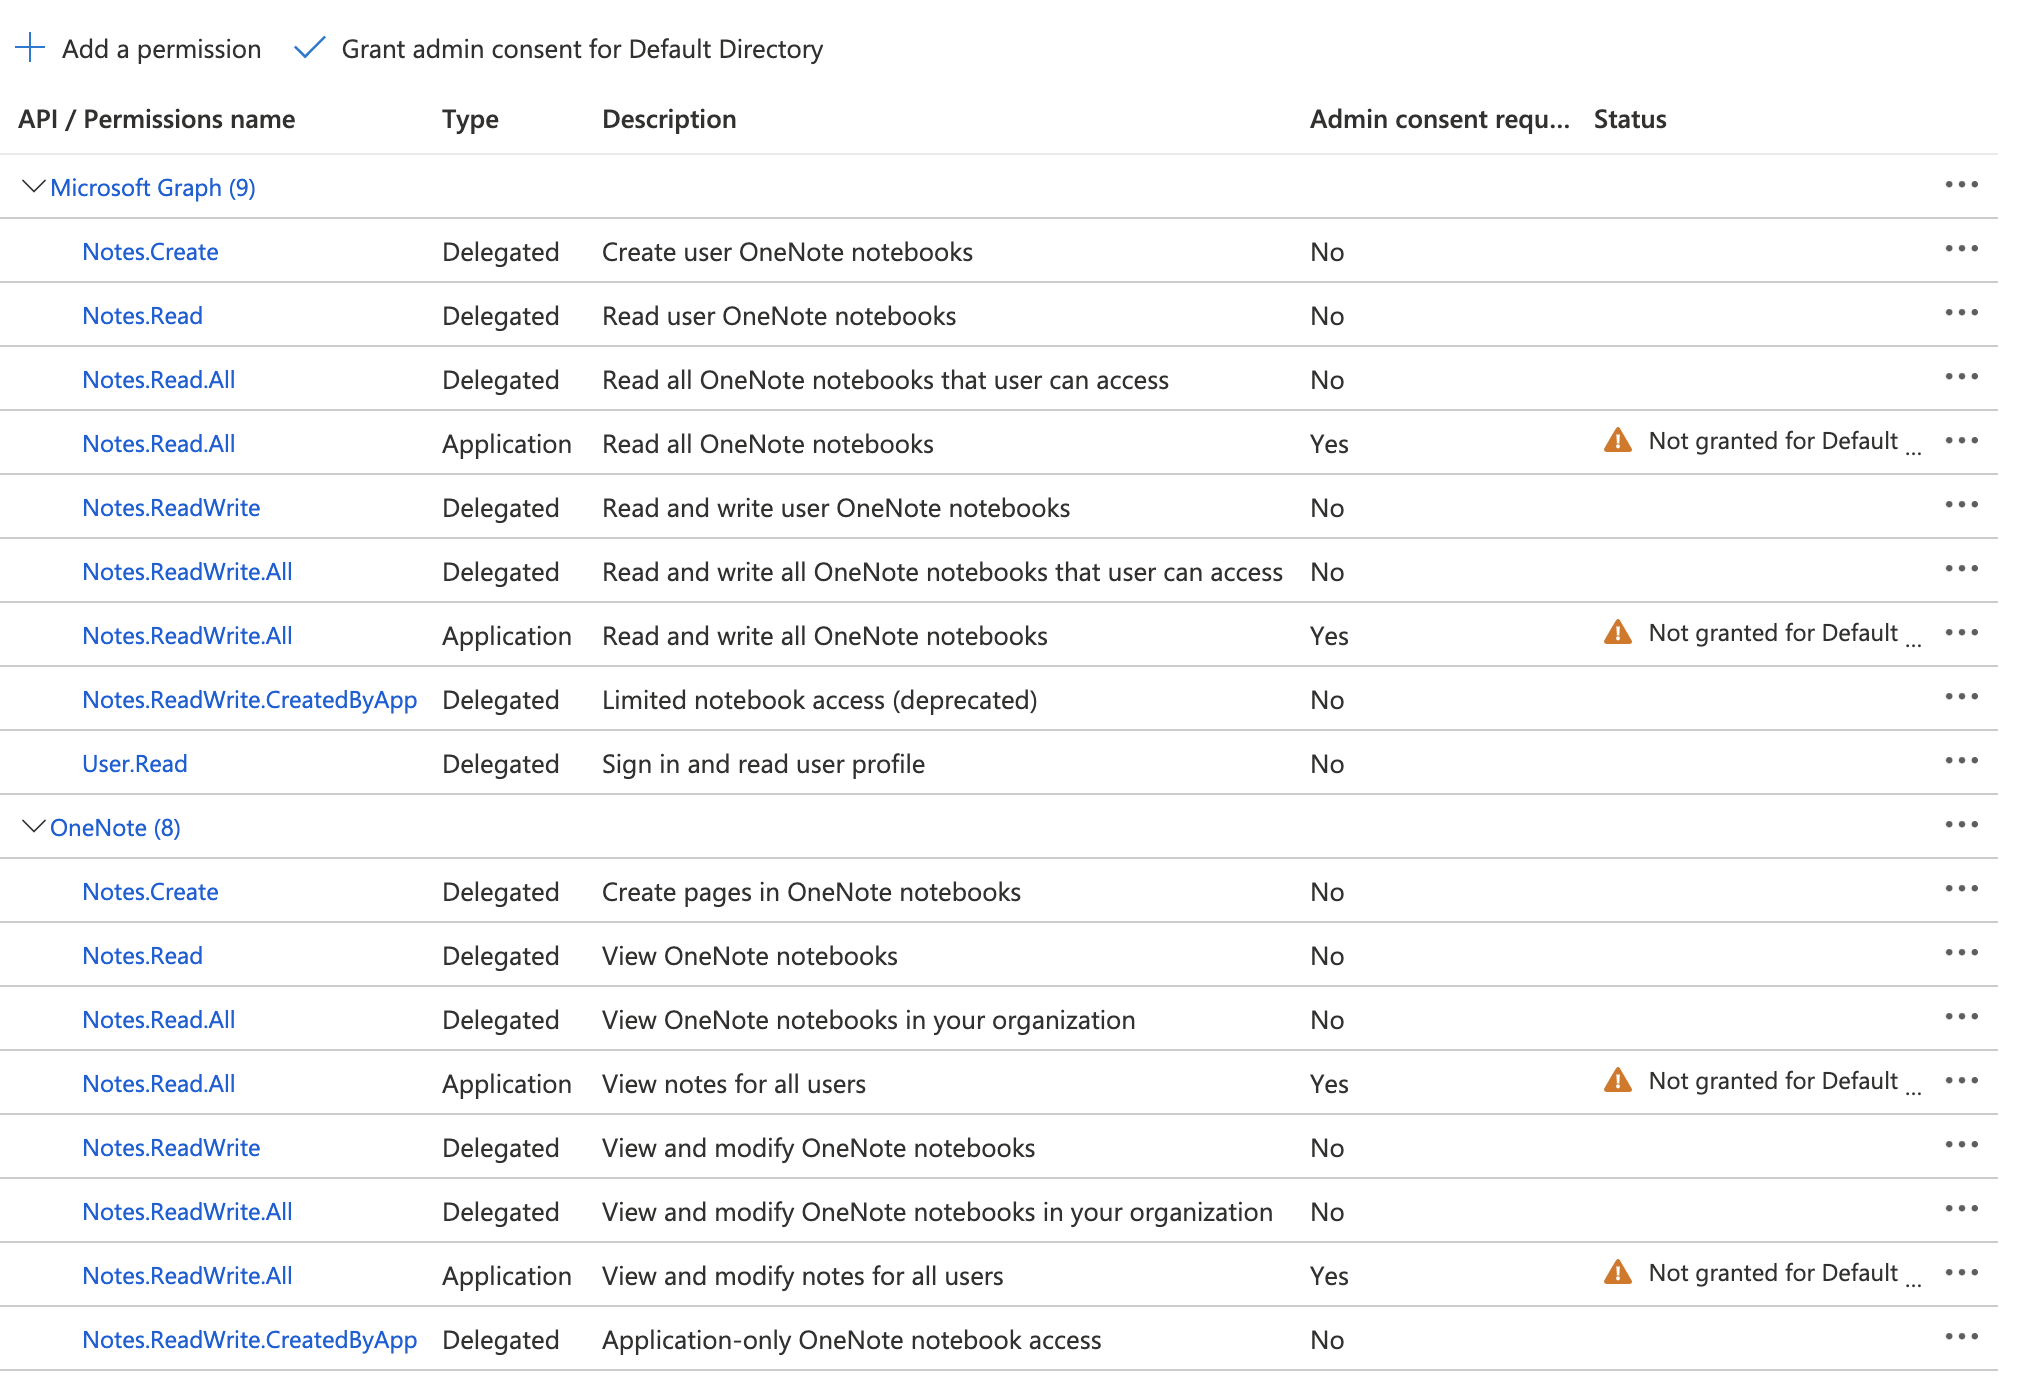Open ellipsis menu for Read user OneNote notebooks row
Viewport: 2024px width, 1390px height.
(x=1961, y=313)
